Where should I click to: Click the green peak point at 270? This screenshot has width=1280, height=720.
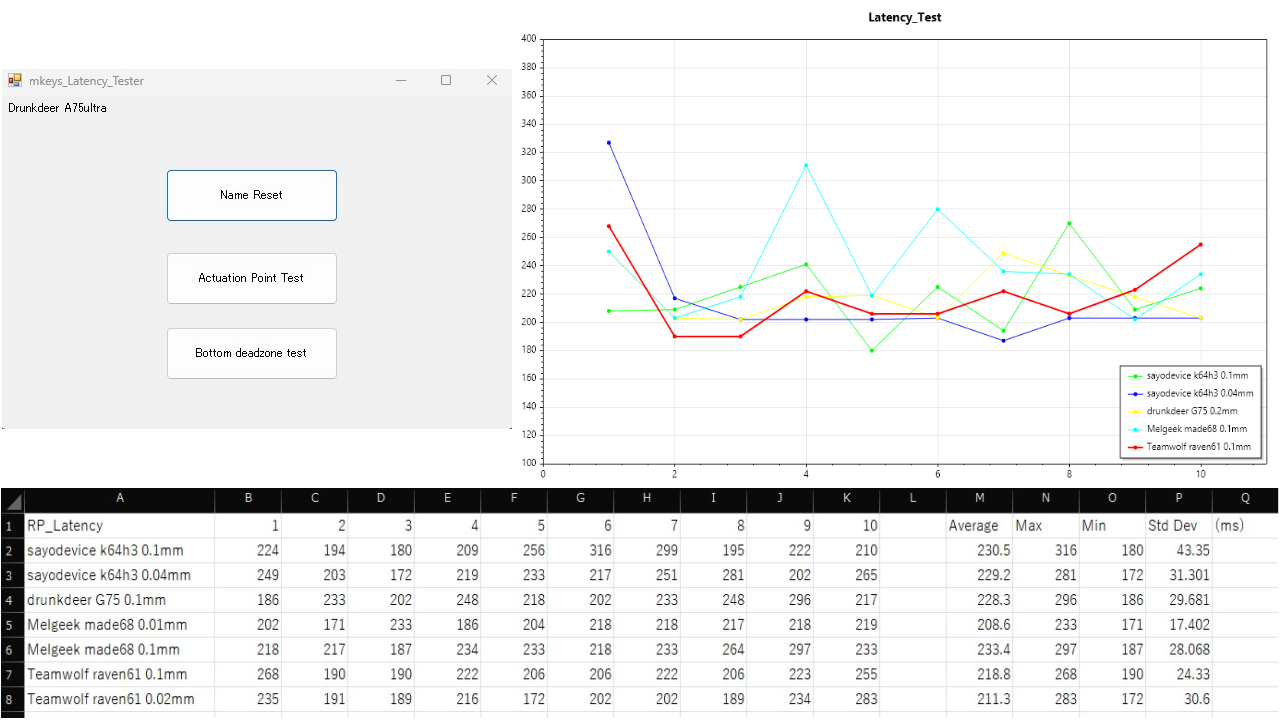(x=1069, y=223)
